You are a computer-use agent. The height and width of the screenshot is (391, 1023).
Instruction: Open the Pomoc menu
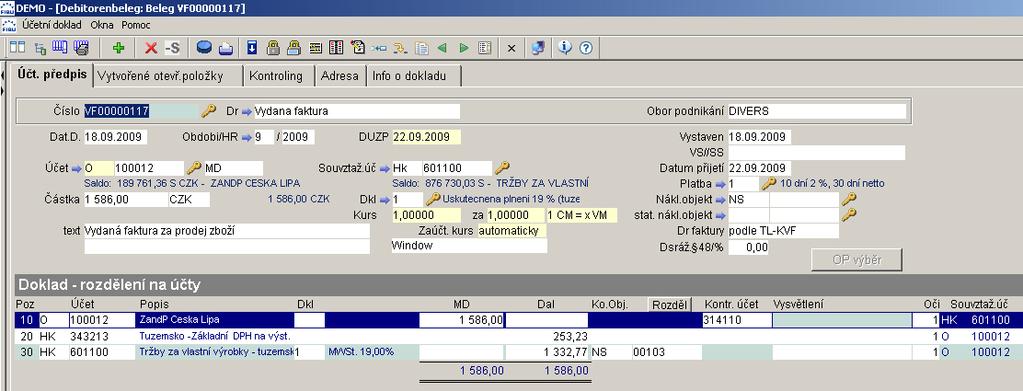click(136, 25)
